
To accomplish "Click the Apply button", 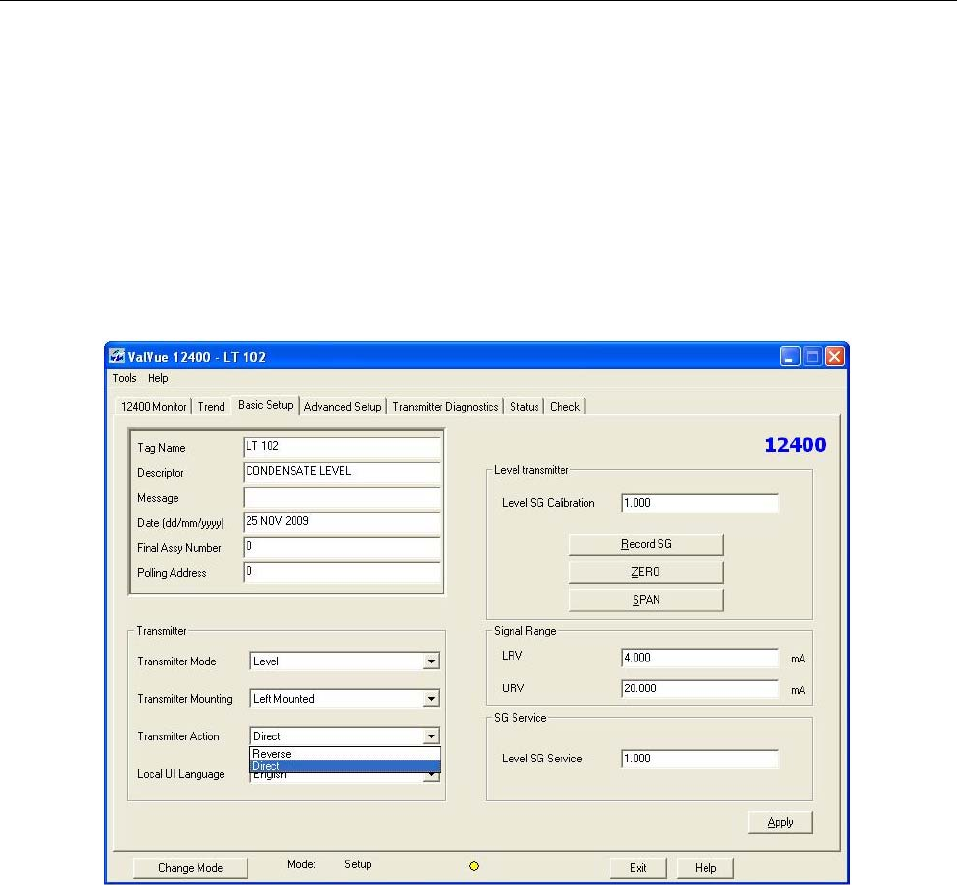I will (780, 822).
